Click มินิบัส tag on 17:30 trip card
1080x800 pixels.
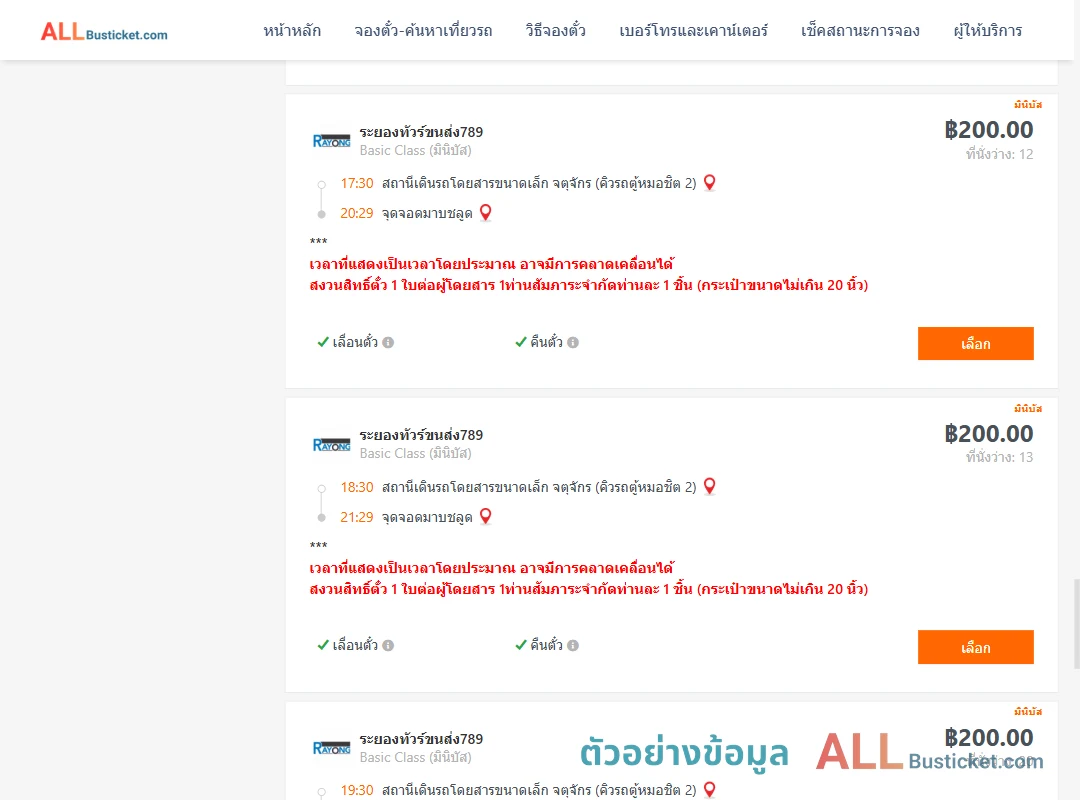click(x=1028, y=105)
